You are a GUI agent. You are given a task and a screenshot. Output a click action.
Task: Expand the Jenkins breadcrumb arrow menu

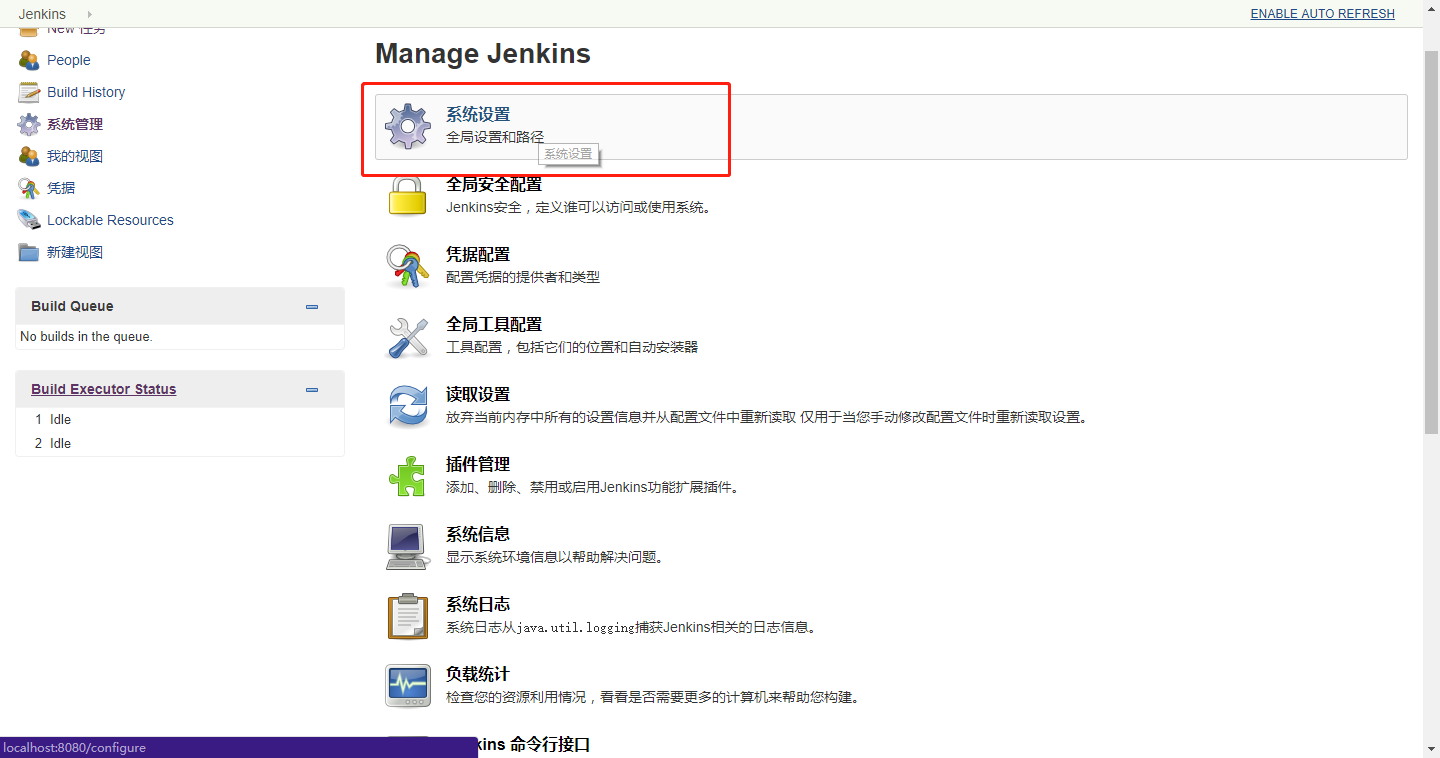[x=90, y=14]
